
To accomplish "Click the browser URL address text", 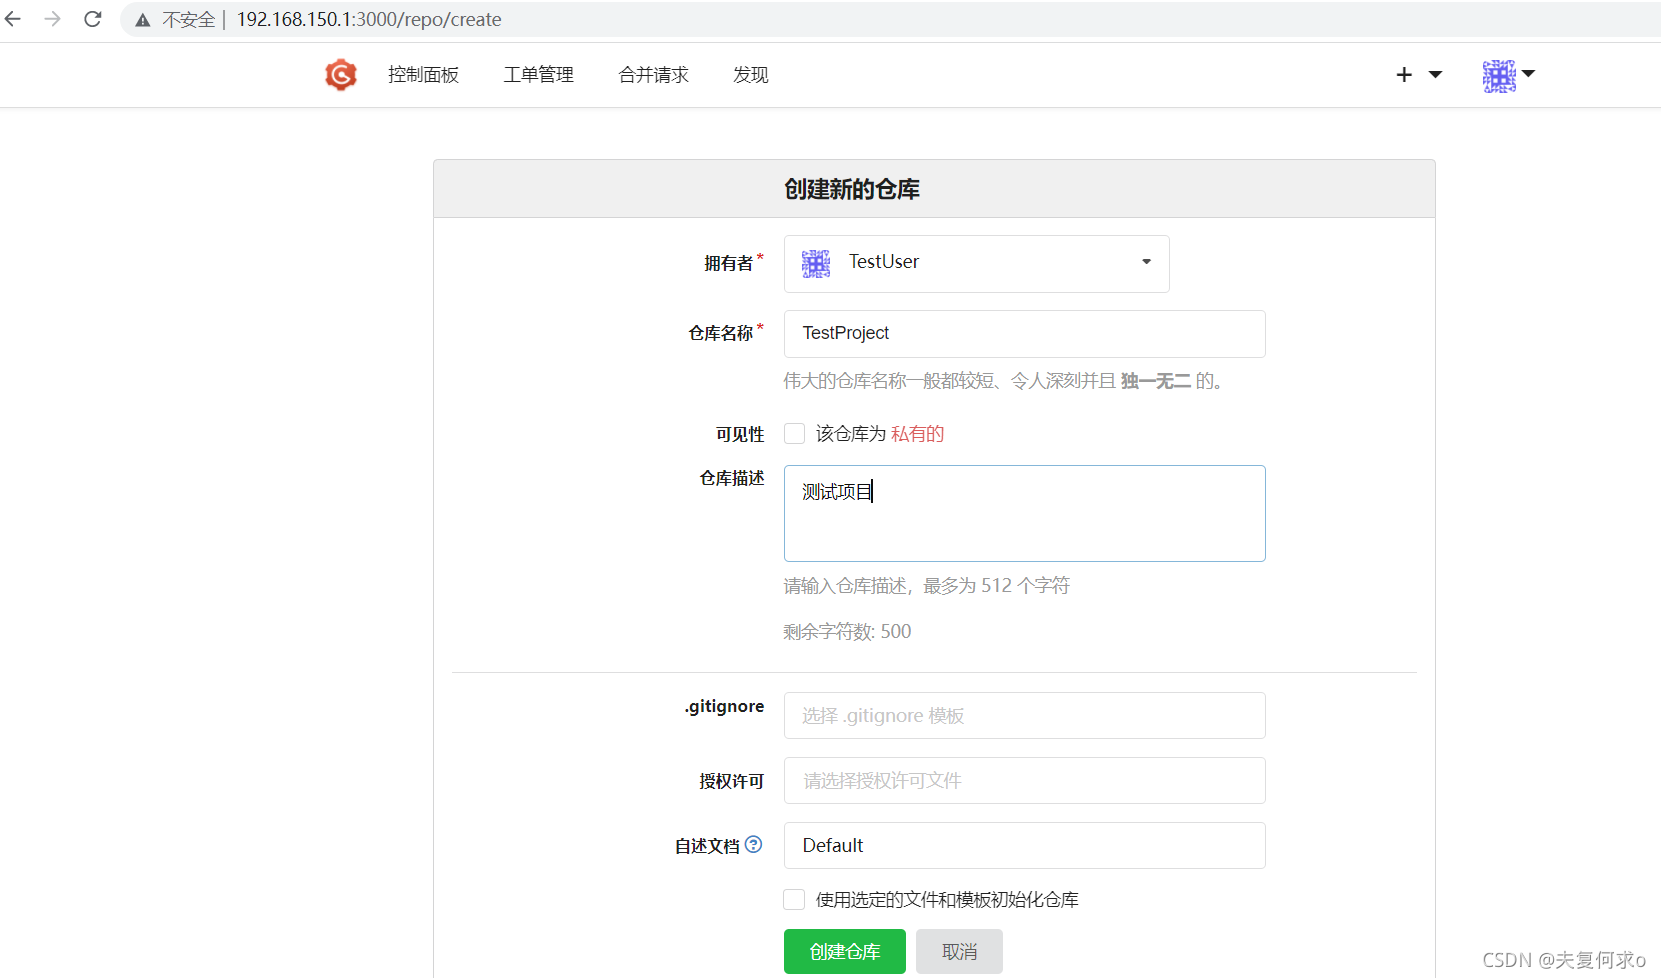I will (368, 20).
